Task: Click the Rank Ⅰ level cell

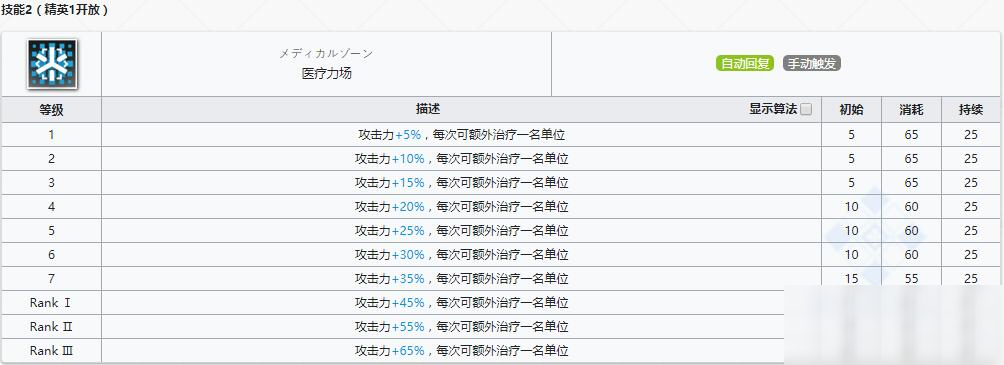Action: coord(51,303)
